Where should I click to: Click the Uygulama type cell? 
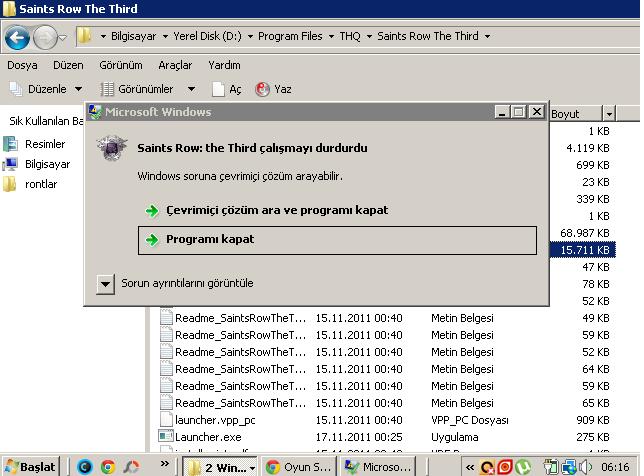tap(455, 437)
